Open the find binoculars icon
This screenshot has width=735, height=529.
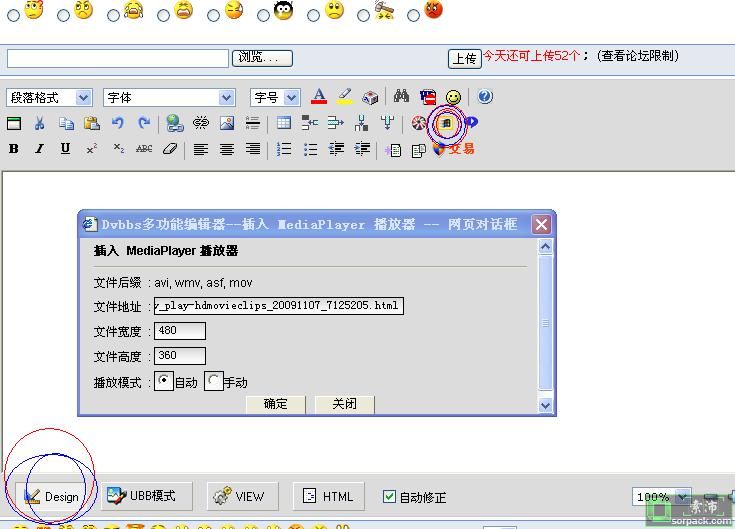coord(401,97)
